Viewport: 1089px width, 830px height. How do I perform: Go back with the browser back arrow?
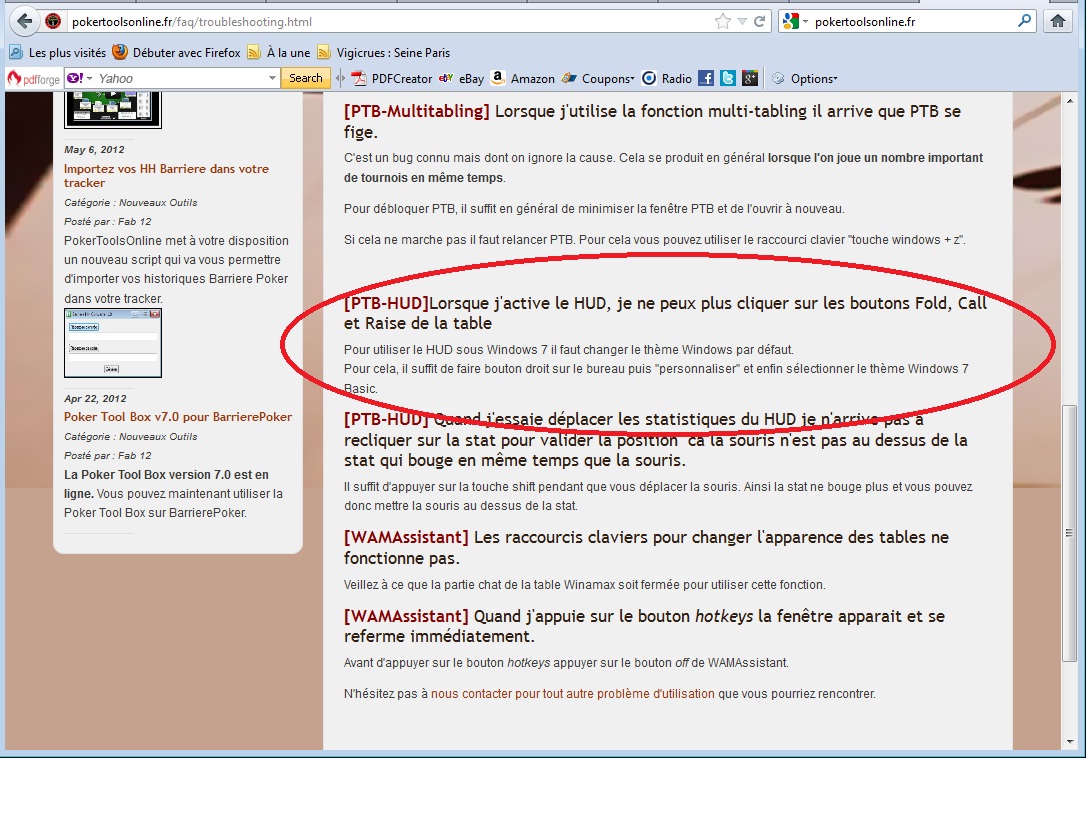[x=24, y=21]
